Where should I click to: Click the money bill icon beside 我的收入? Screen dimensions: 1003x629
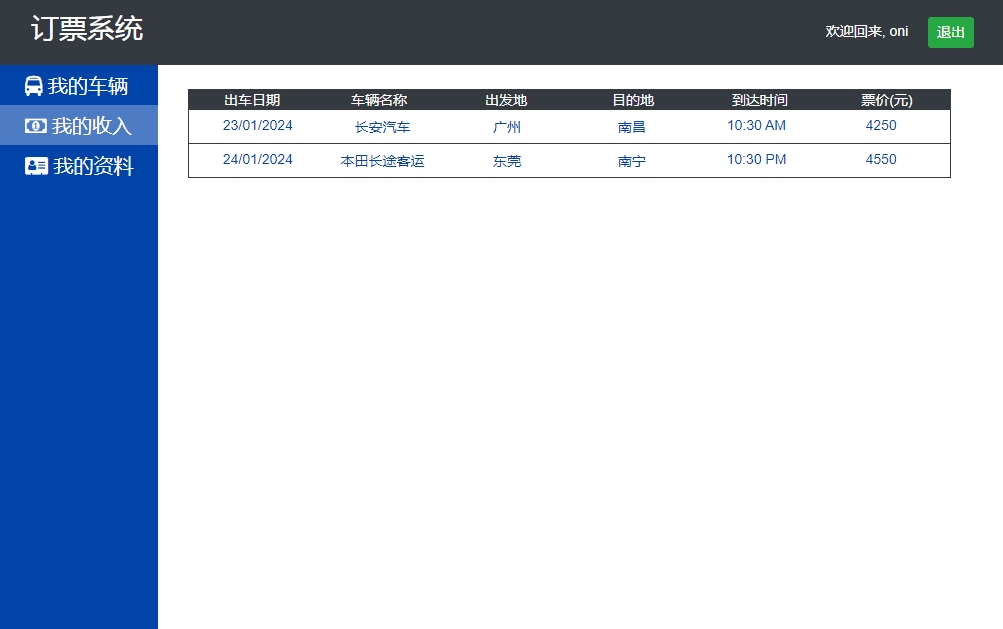click(x=36, y=126)
